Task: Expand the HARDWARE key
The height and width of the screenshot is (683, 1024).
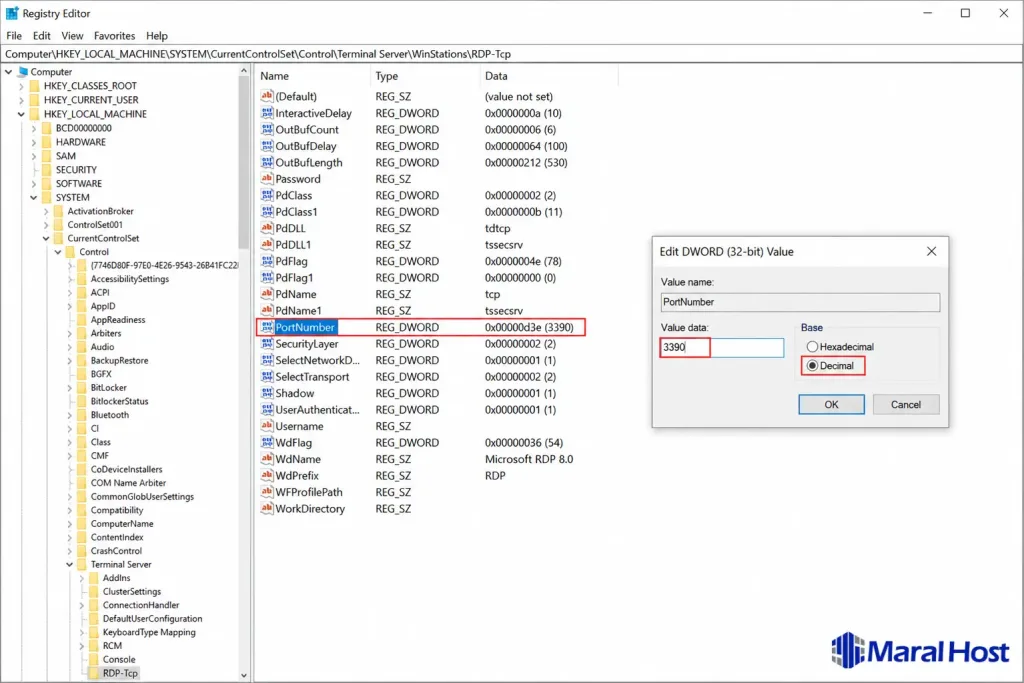Action: coord(33,142)
